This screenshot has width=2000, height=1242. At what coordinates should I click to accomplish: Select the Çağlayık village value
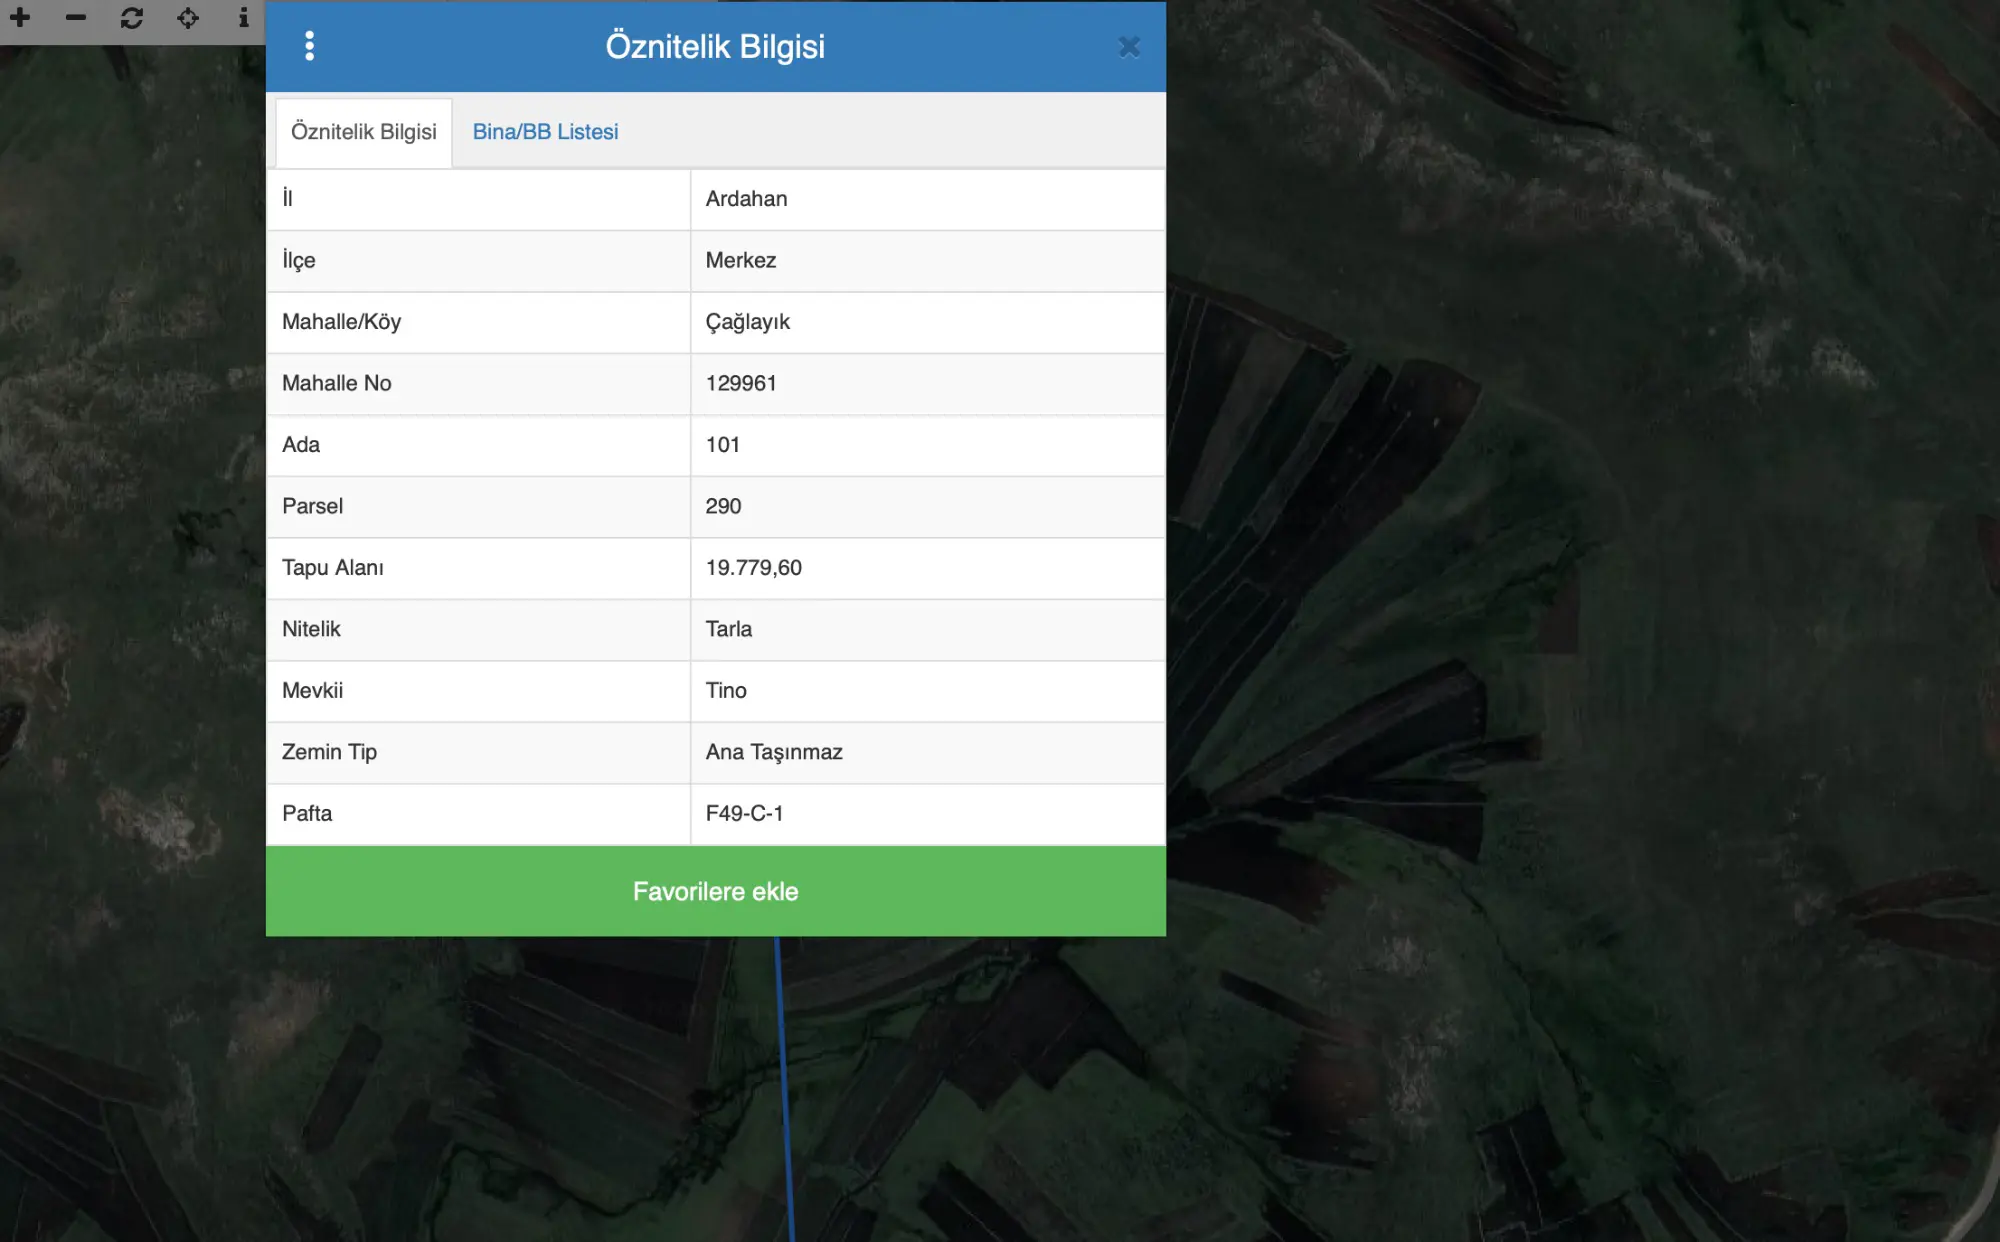tap(747, 322)
